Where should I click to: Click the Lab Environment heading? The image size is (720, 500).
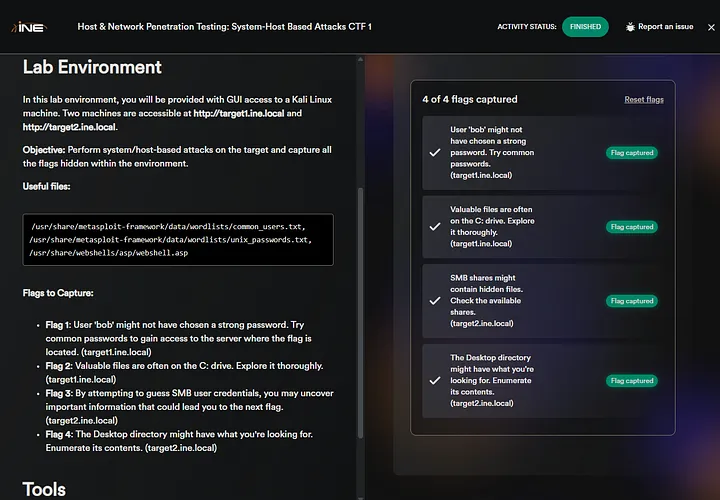92,67
